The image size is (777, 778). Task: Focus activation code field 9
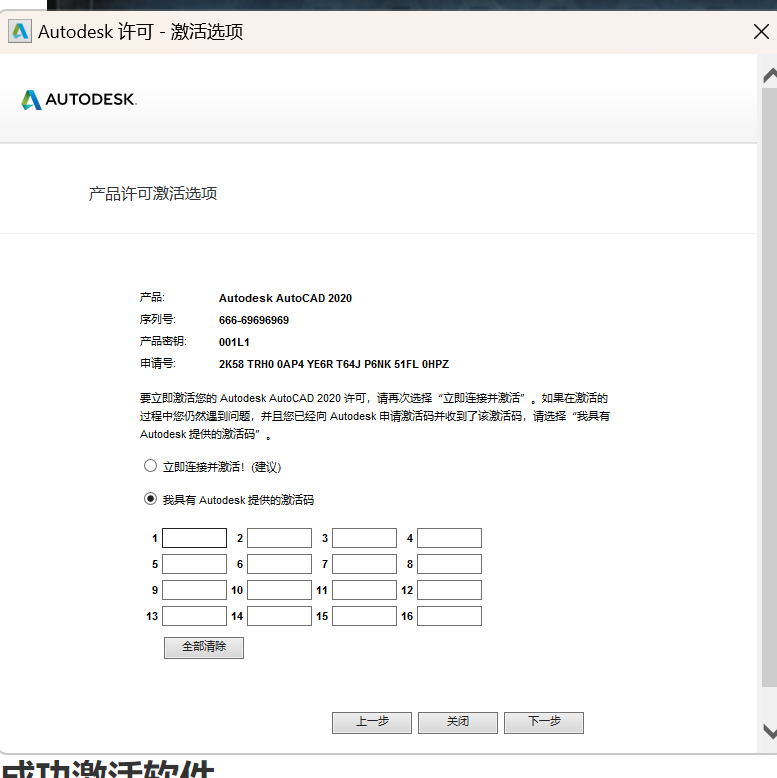click(194, 590)
